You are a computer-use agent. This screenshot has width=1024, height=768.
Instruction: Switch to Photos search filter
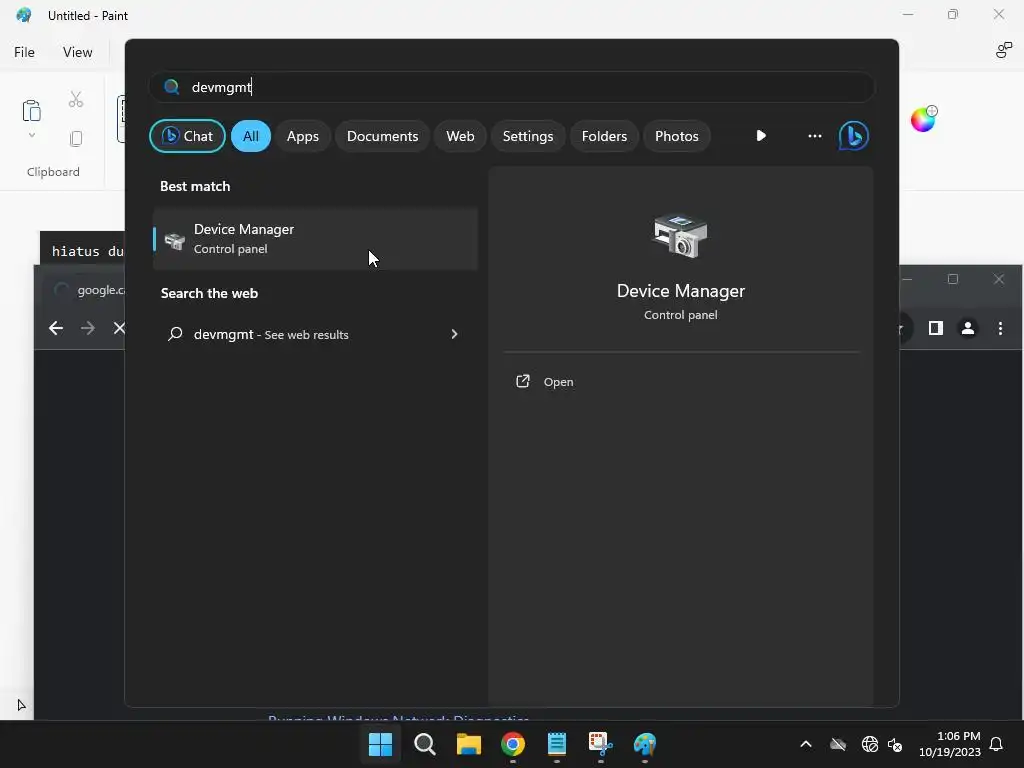677,136
